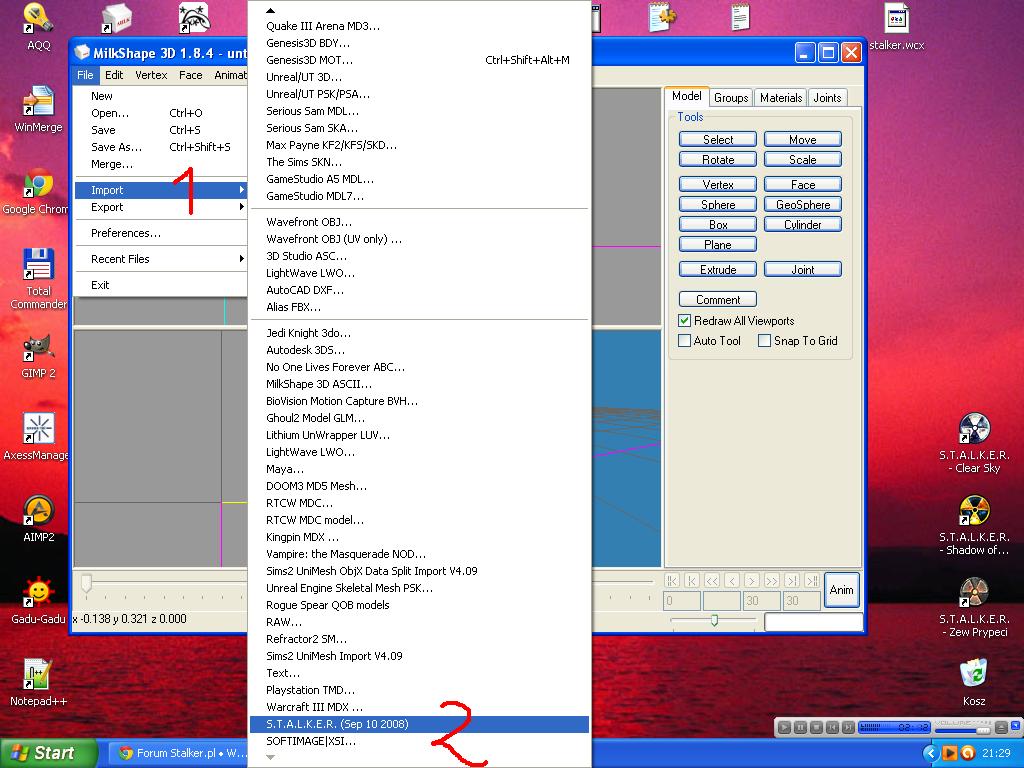Choose Autodesk 3DS… from the import list
The image size is (1024, 768).
[x=419, y=350]
